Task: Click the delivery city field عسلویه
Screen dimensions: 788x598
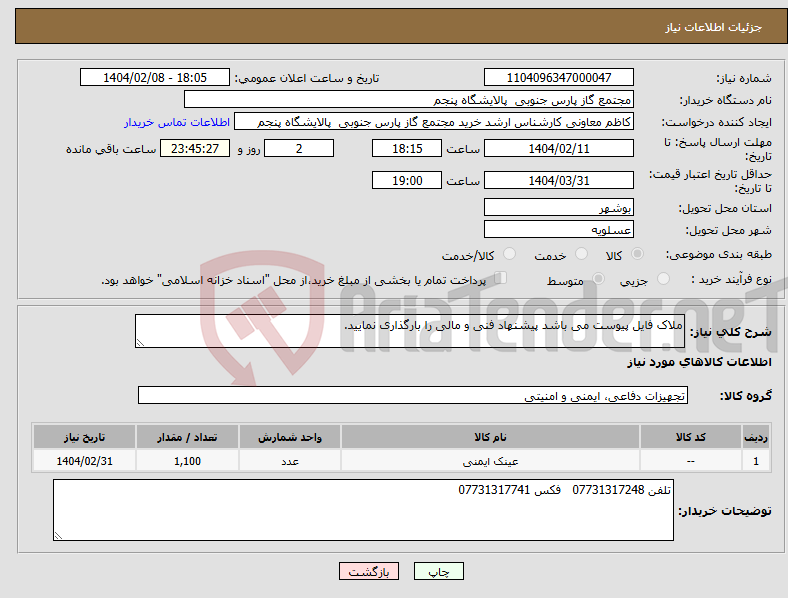Action: (x=558, y=229)
